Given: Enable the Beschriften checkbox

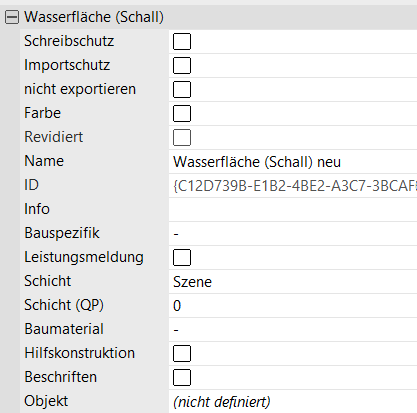Looking at the screenshot, I should [x=182, y=377].
